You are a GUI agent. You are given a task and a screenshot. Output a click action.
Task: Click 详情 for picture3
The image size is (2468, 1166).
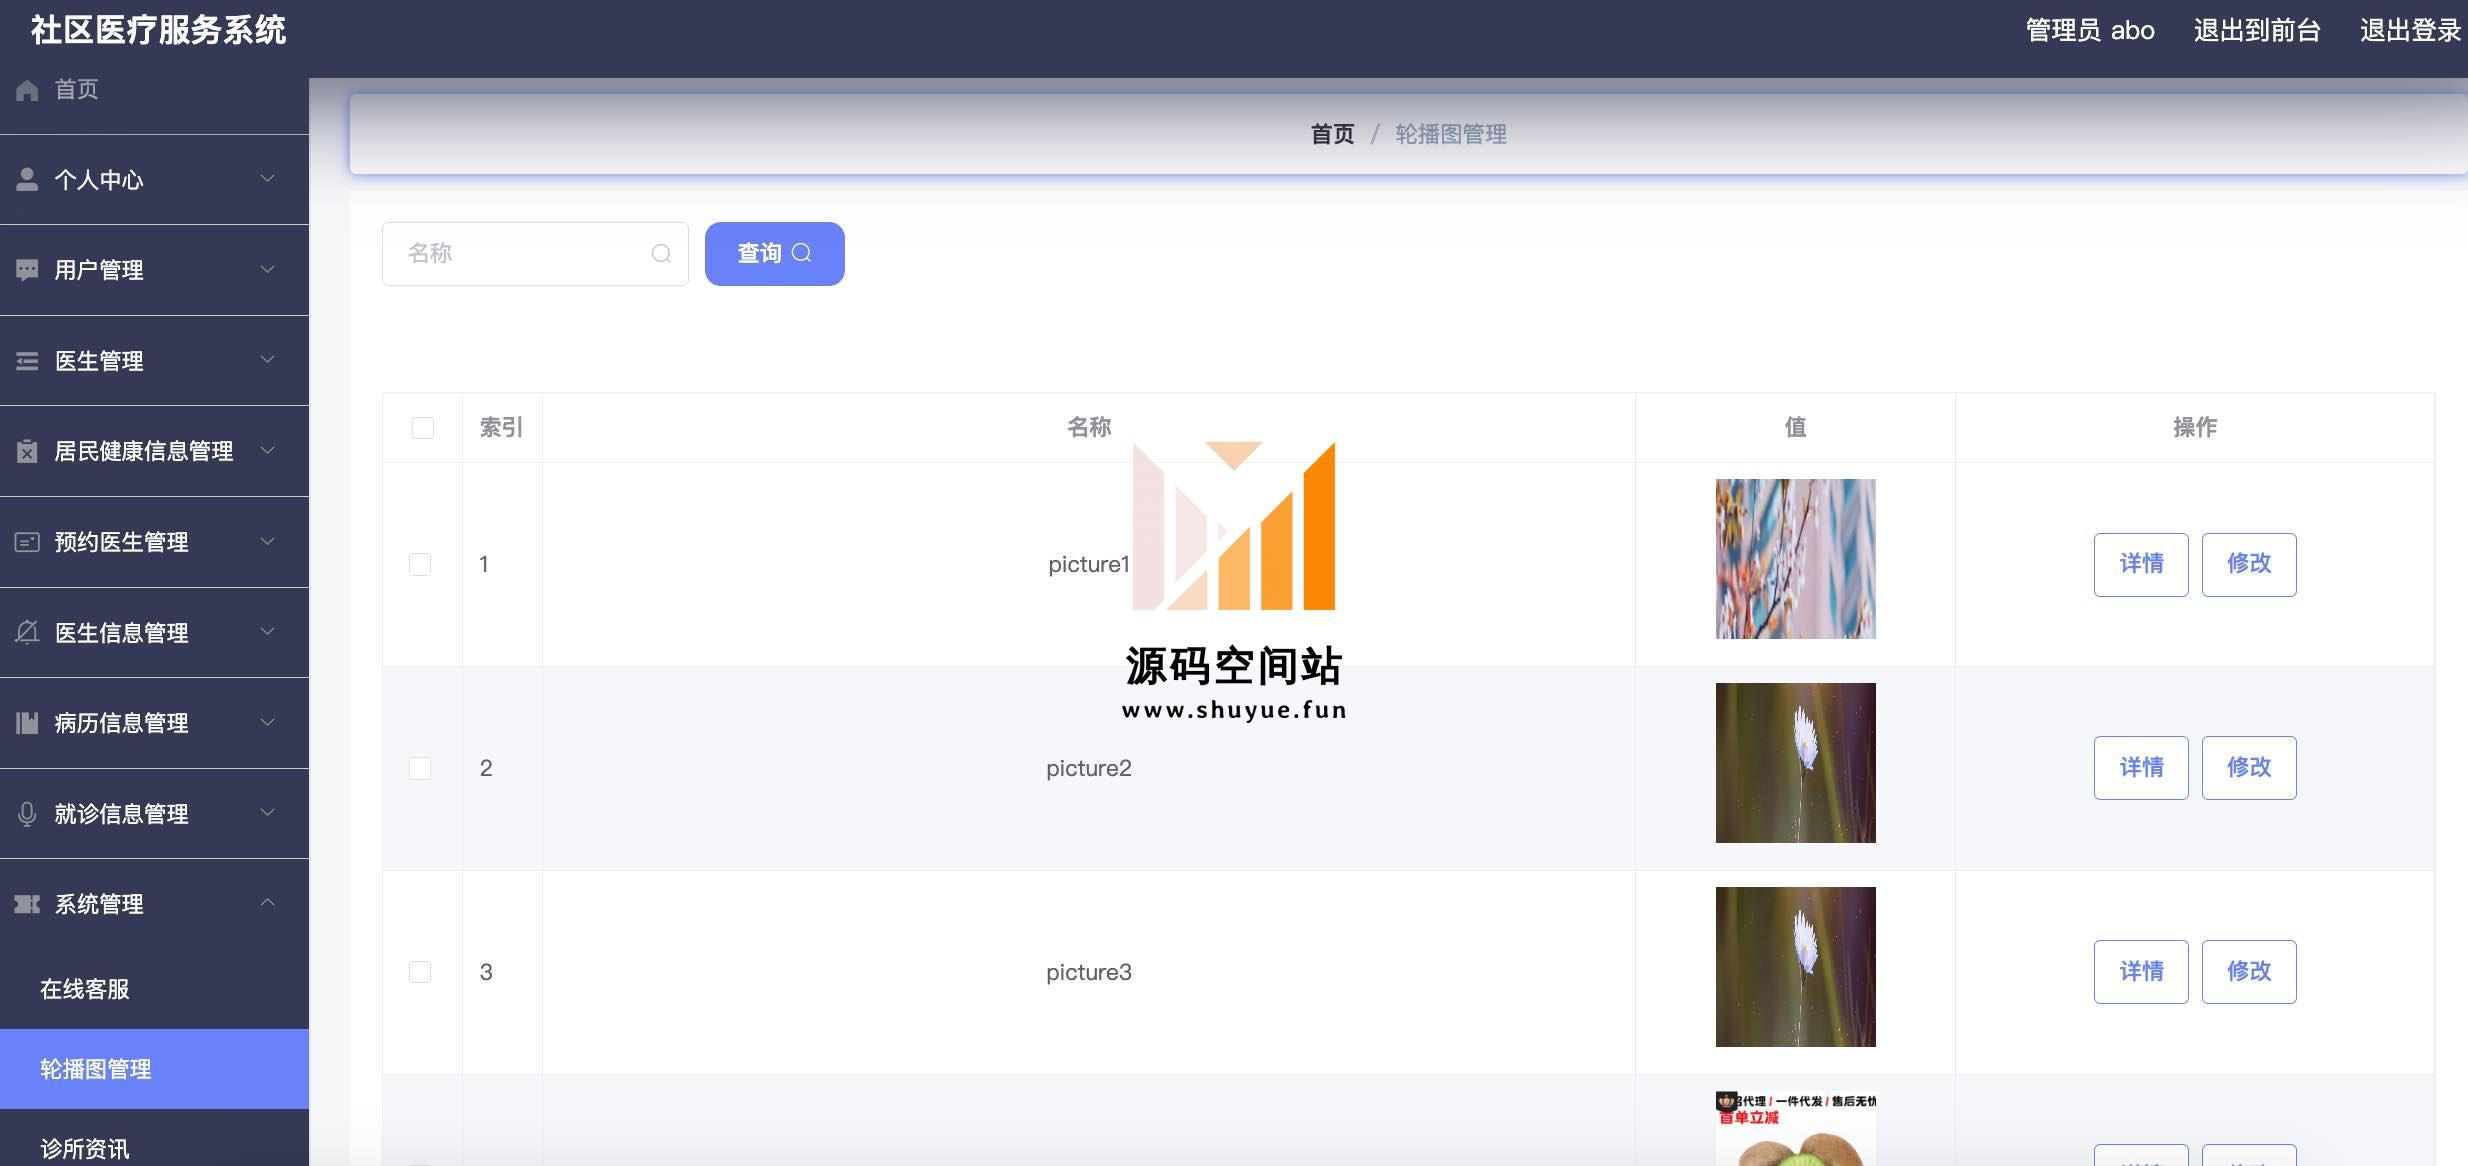tap(2141, 972)
